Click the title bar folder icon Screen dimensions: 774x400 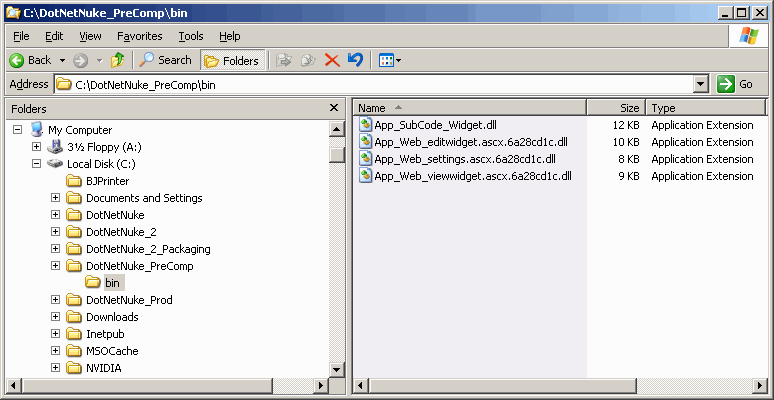[x=13, y=12]
